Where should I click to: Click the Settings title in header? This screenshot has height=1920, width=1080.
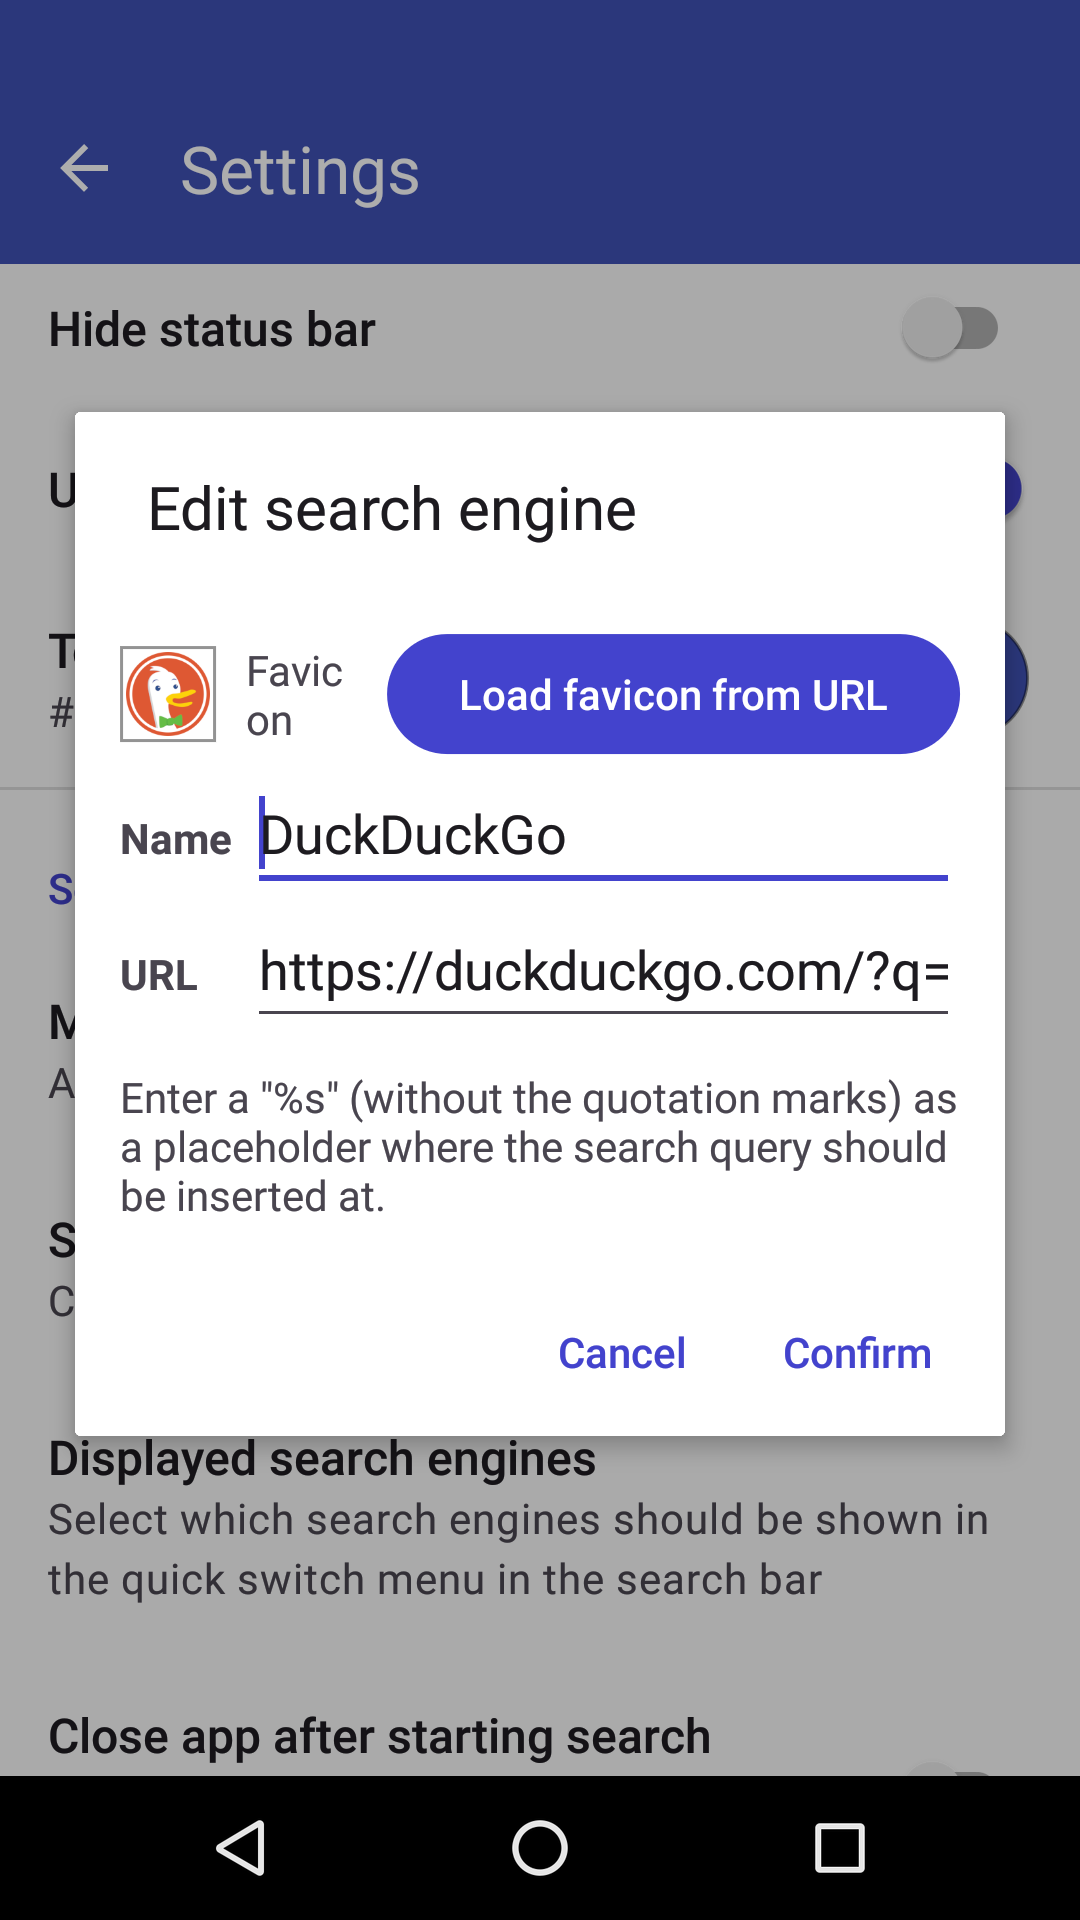coord(299,171)
